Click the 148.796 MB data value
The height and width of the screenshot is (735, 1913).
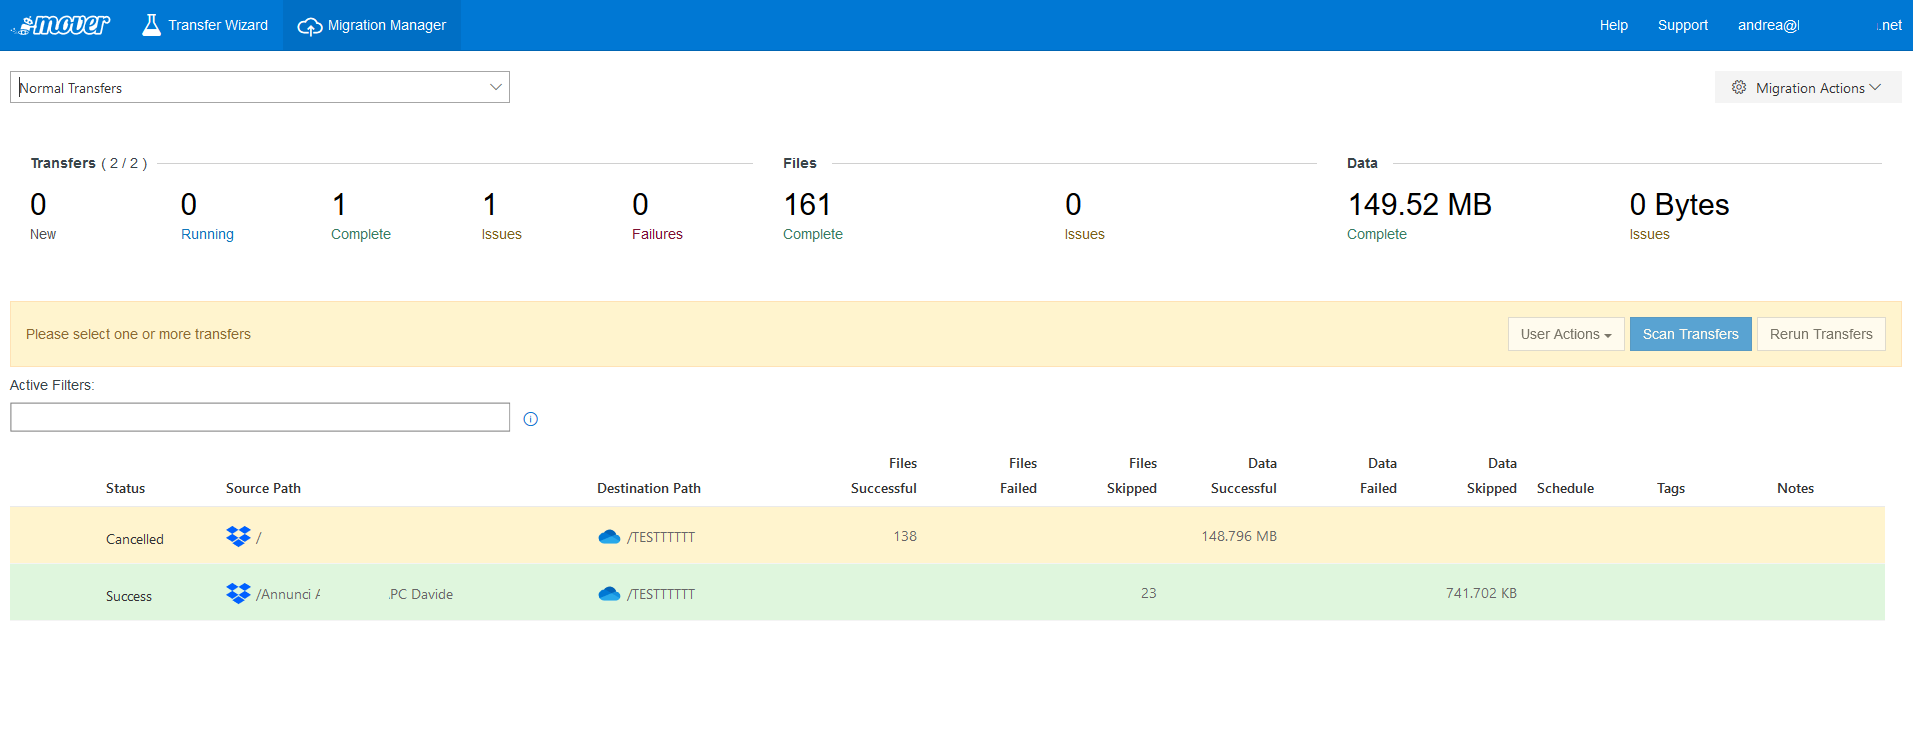[x=1239, y=536]
